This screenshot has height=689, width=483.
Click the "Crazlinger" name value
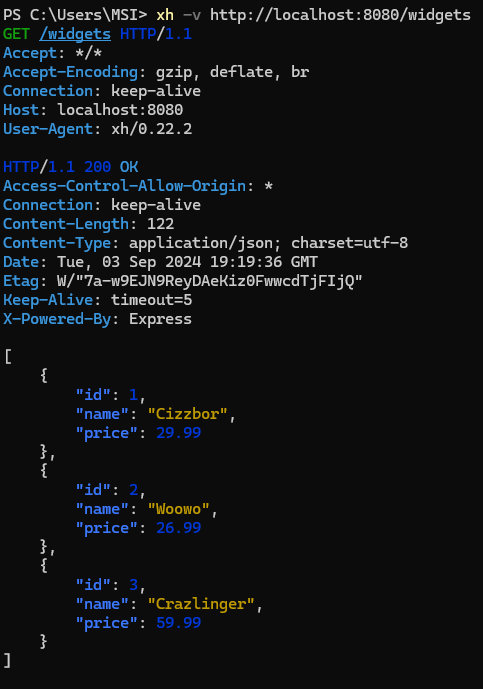click(x=201, y=604)
